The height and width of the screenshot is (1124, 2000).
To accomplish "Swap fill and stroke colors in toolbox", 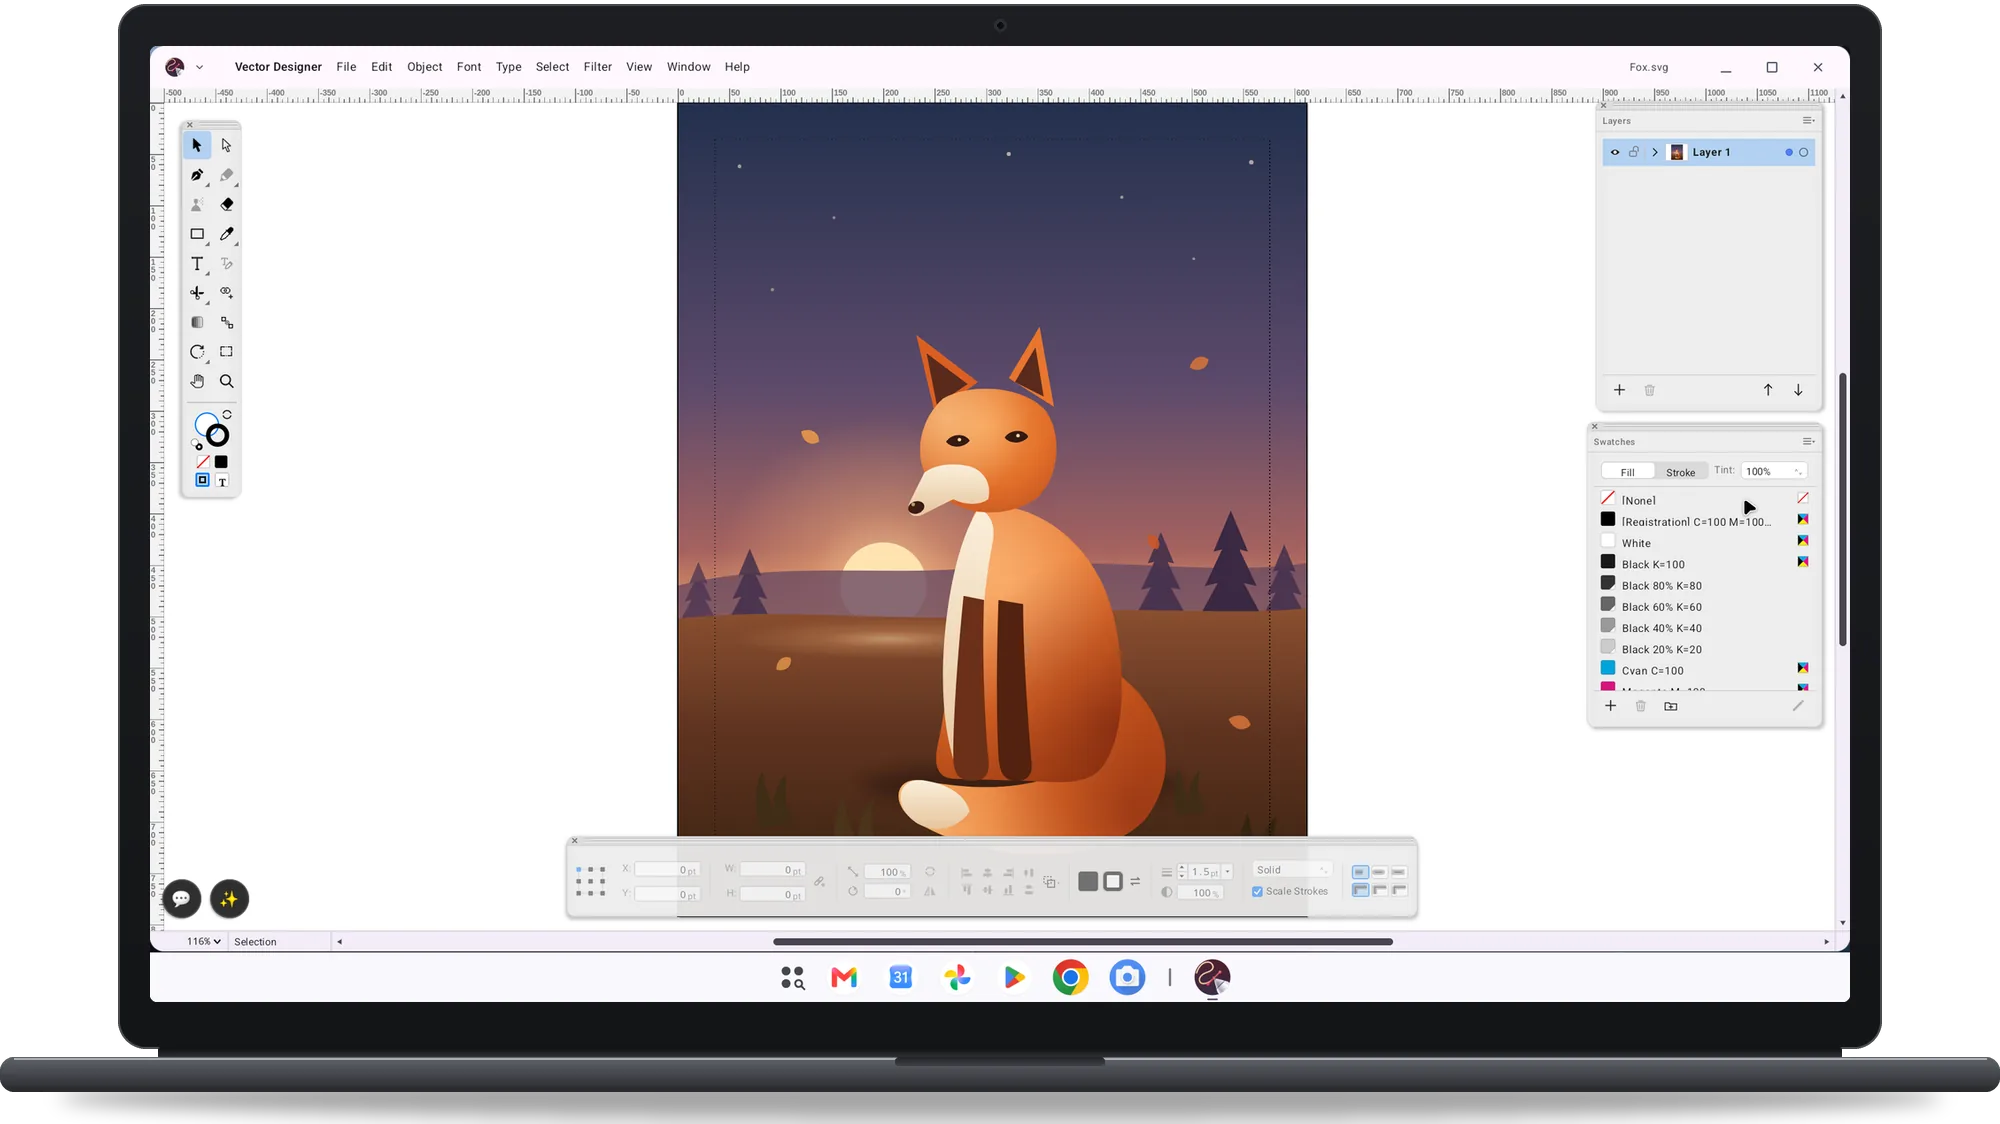I will click(x=228, y=414).
